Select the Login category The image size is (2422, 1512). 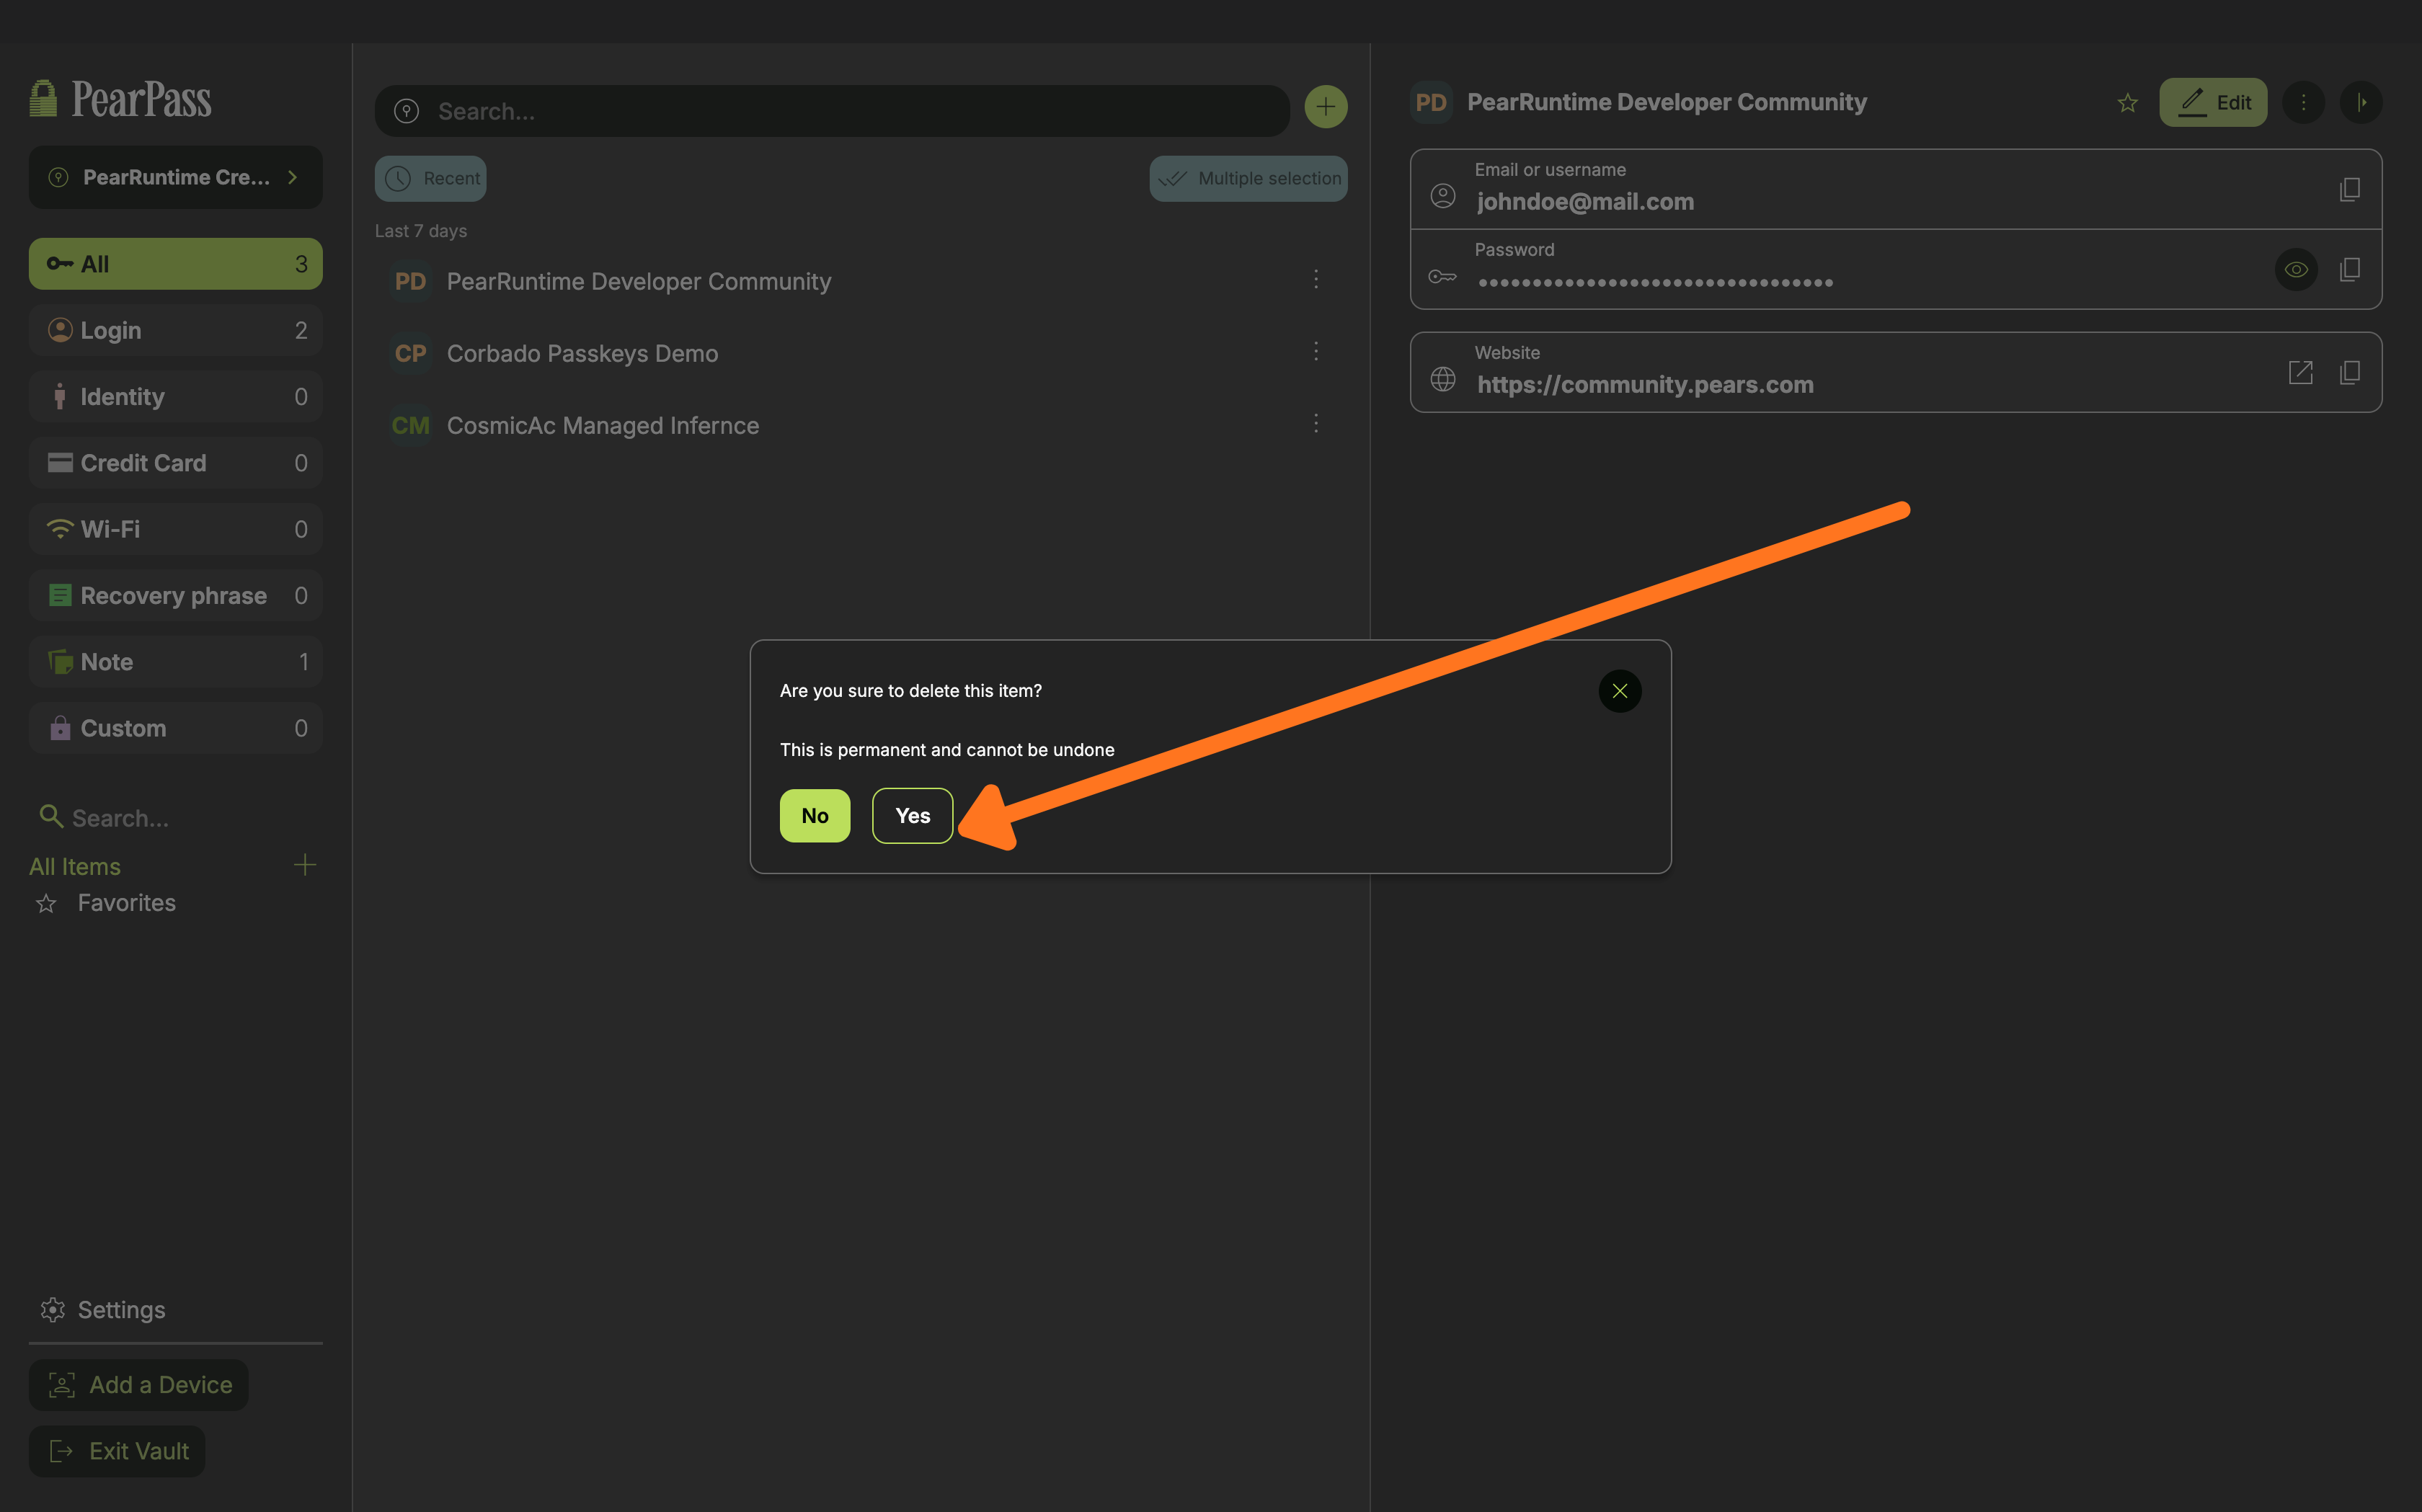tap(176, 331)
